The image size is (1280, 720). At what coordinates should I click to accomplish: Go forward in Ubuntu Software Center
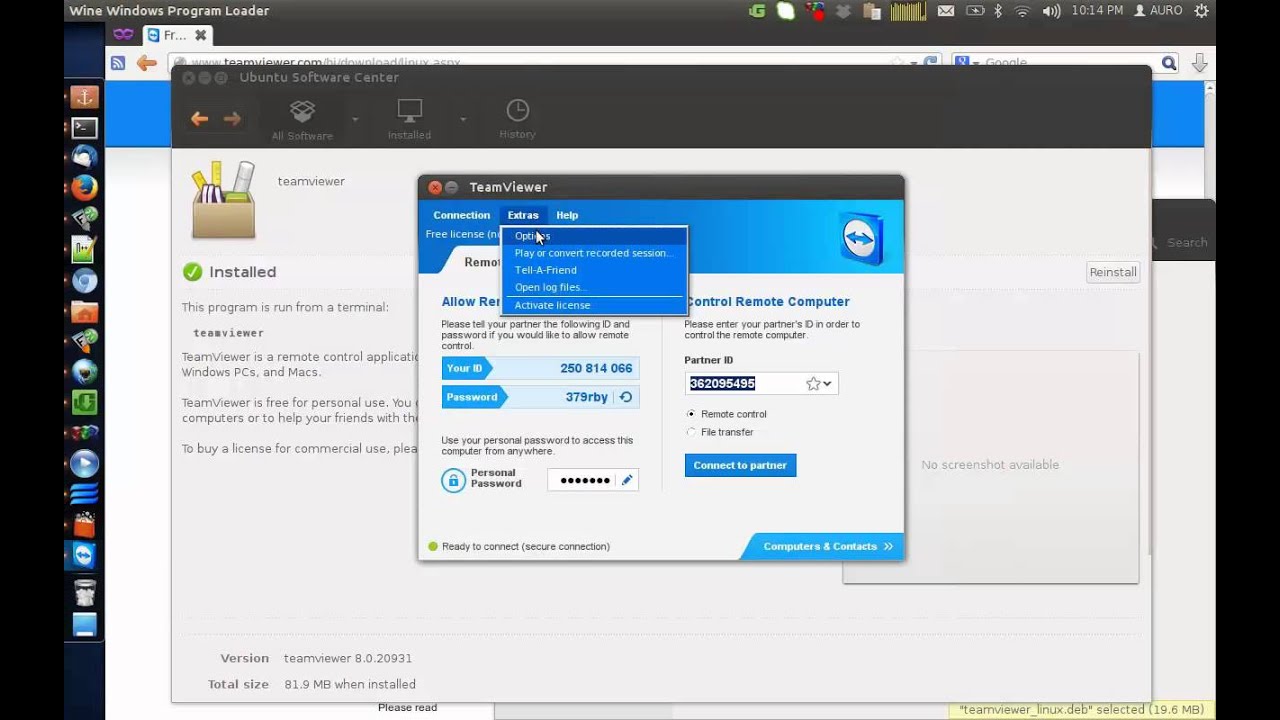coord(232,119)
